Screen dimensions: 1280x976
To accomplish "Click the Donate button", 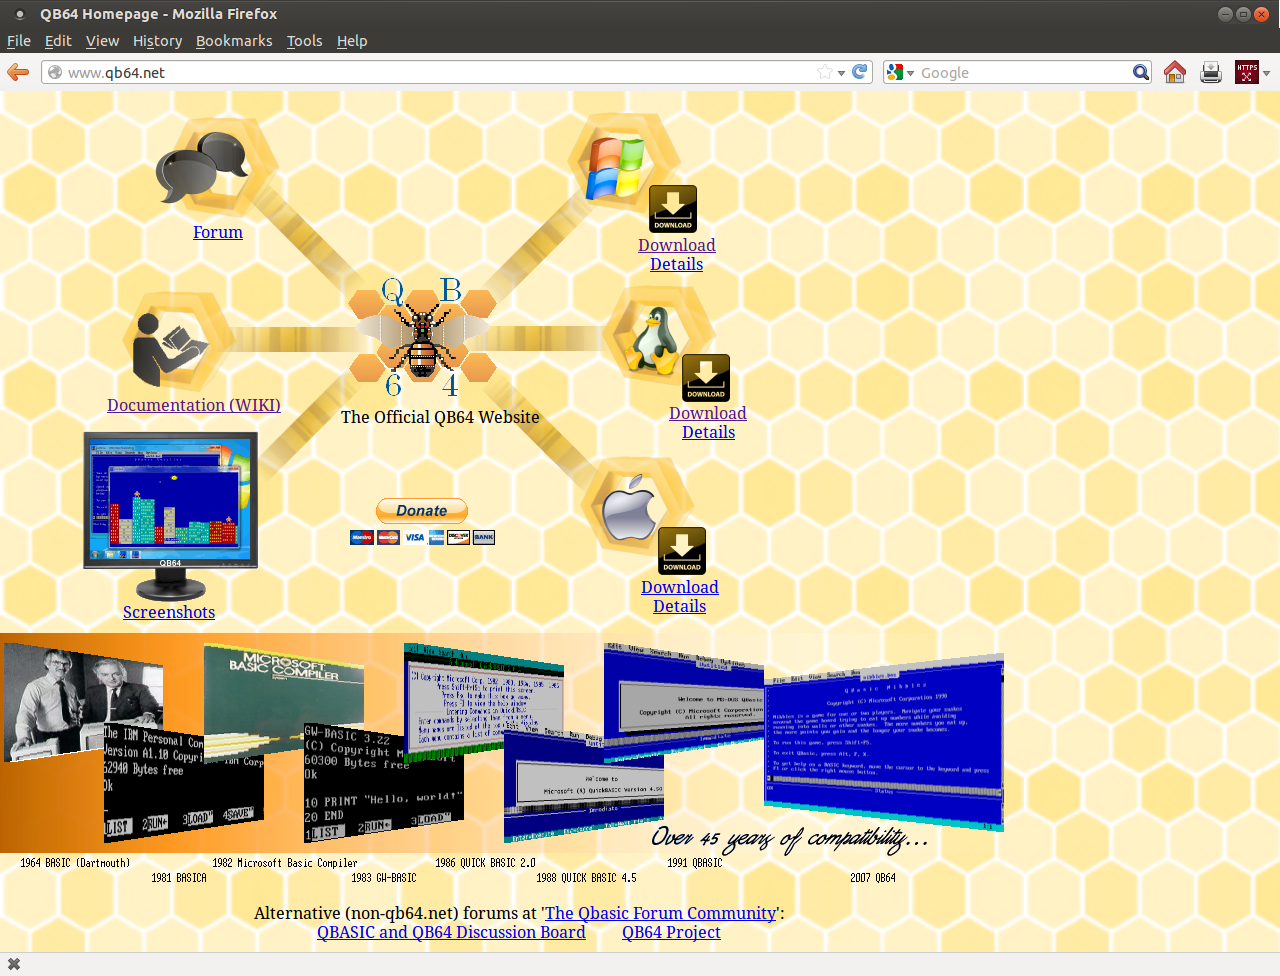I will (422, 511).
